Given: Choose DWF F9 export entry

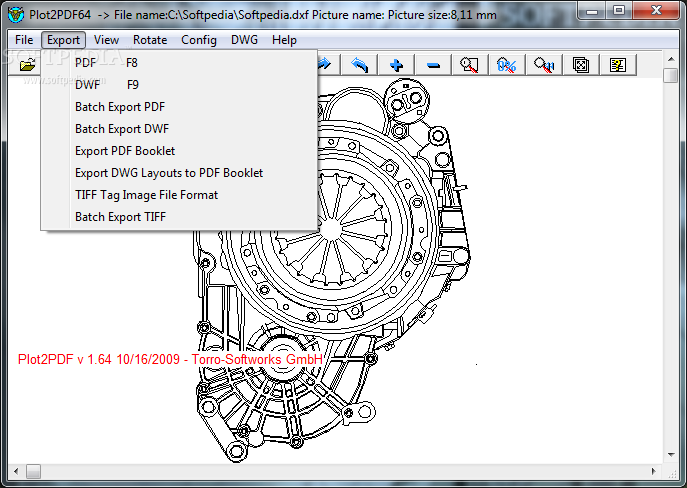Looking at the screenshot, I should [179, 85].
